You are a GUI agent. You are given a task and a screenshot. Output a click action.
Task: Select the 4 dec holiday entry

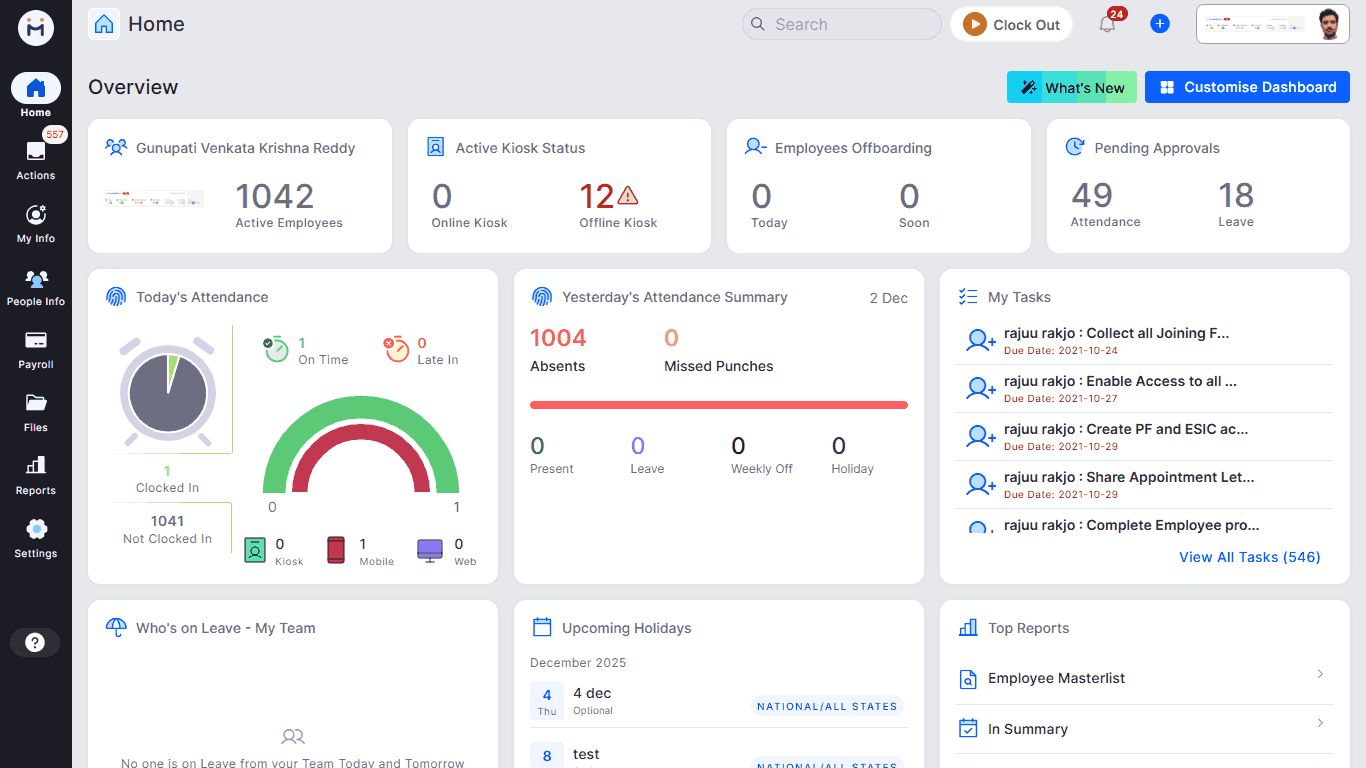(x=719, y=703)
